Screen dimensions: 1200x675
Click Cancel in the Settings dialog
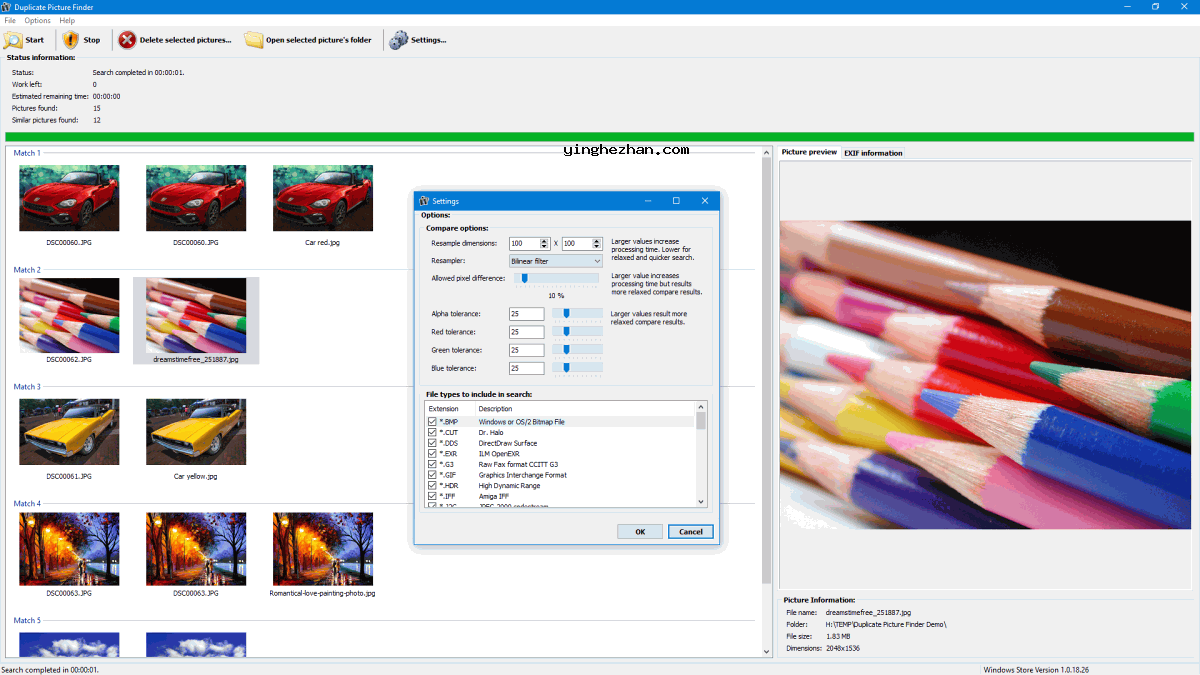pos(691,532)
